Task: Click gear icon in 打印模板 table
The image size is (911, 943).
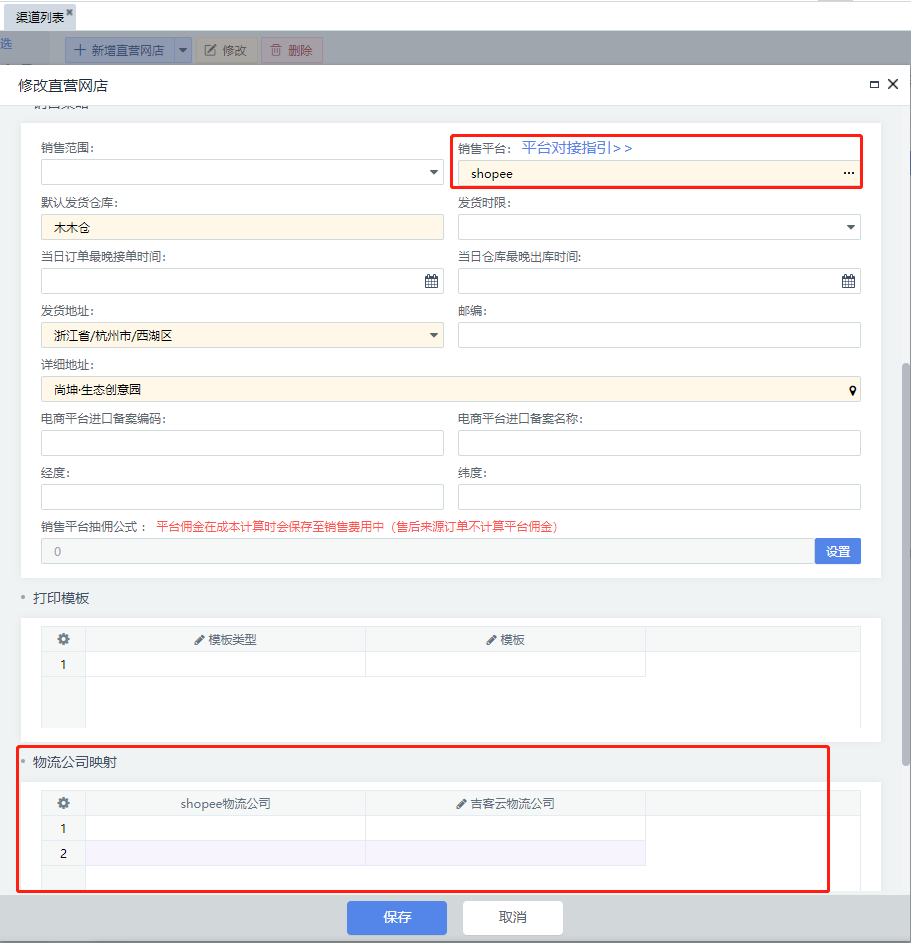Action: 63,640
